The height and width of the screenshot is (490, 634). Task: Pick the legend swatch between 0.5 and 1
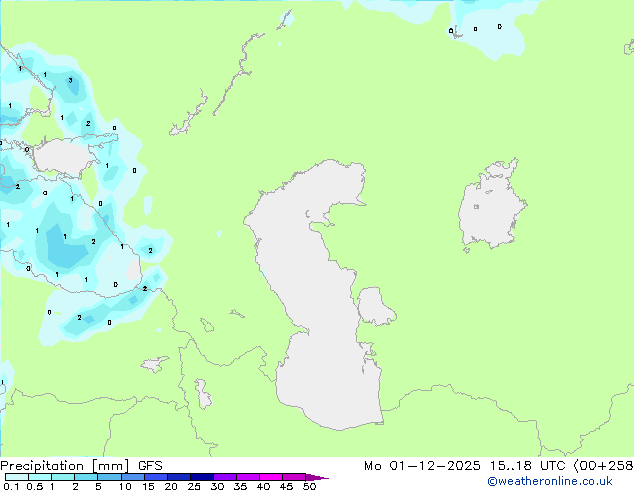(x=40, y=477)
